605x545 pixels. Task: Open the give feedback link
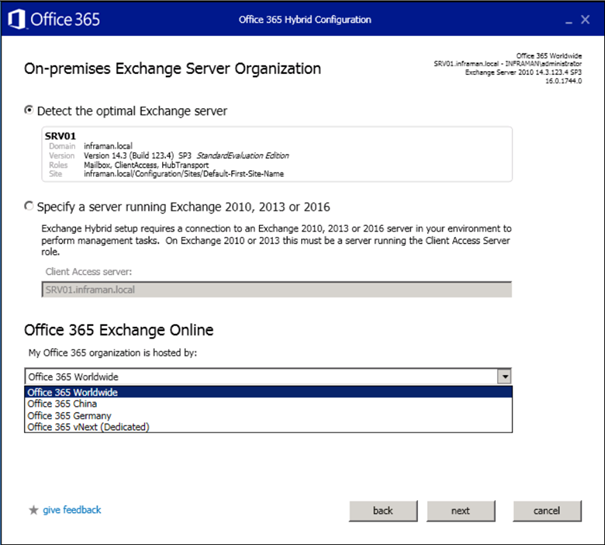[x=72, y=510]
